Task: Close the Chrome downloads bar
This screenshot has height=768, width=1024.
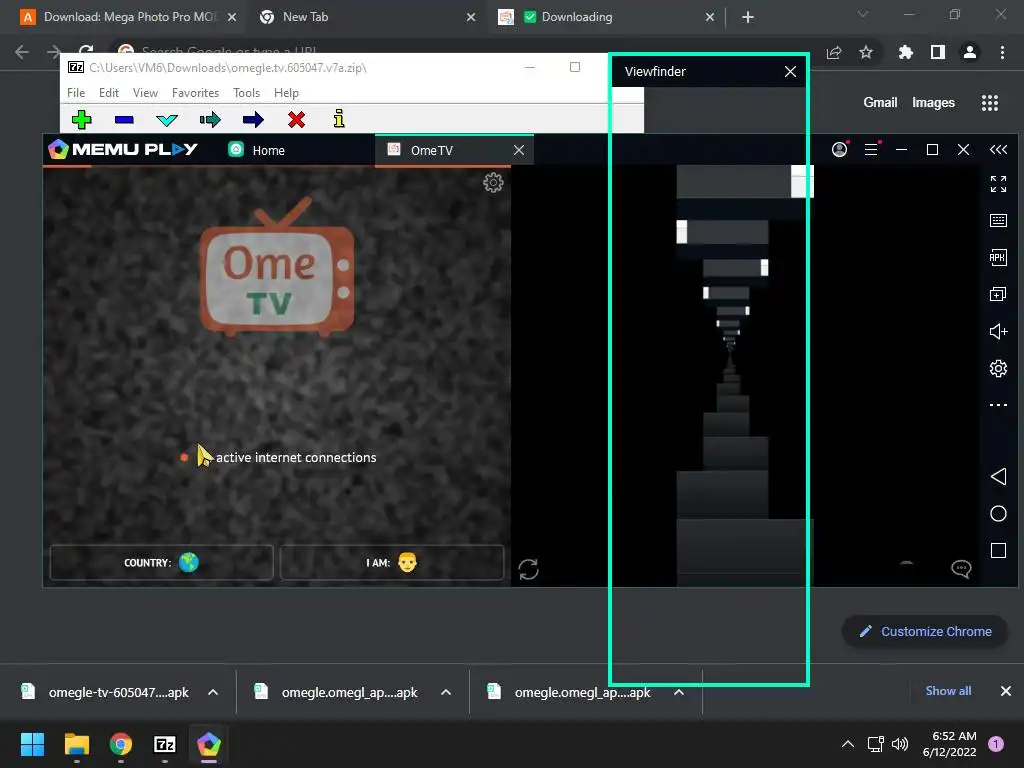Action: [x=1006, y=691]
